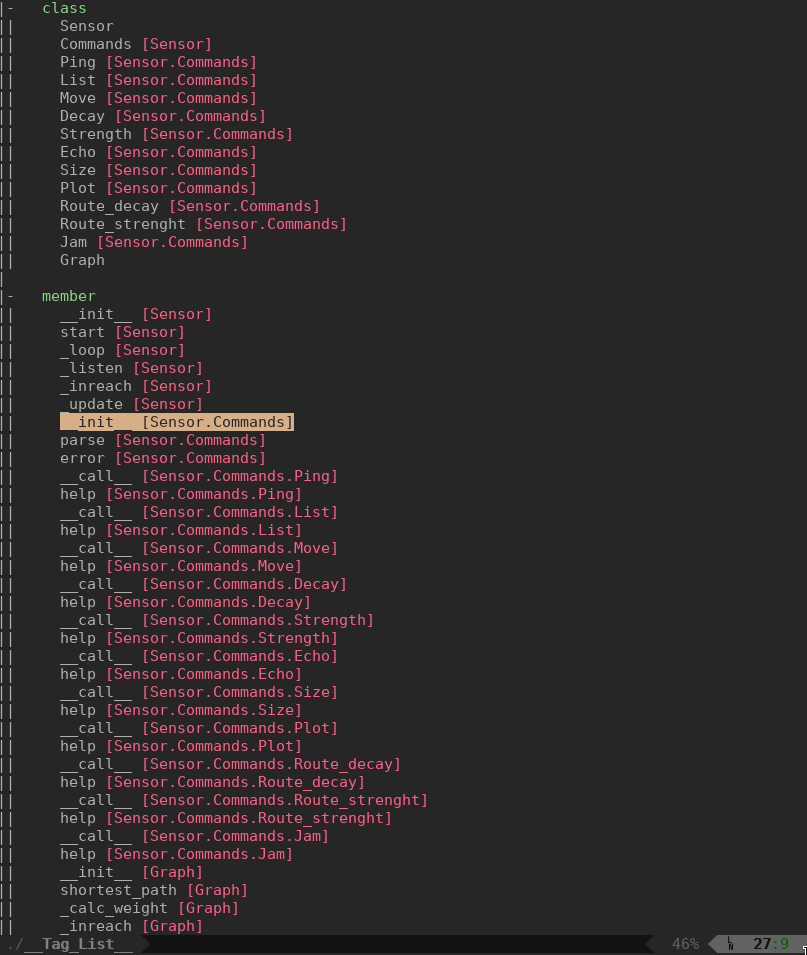Jump to Jam [Sensor.Commands] class
Viewport: 807px width, 955px height.
pos(153,242)
